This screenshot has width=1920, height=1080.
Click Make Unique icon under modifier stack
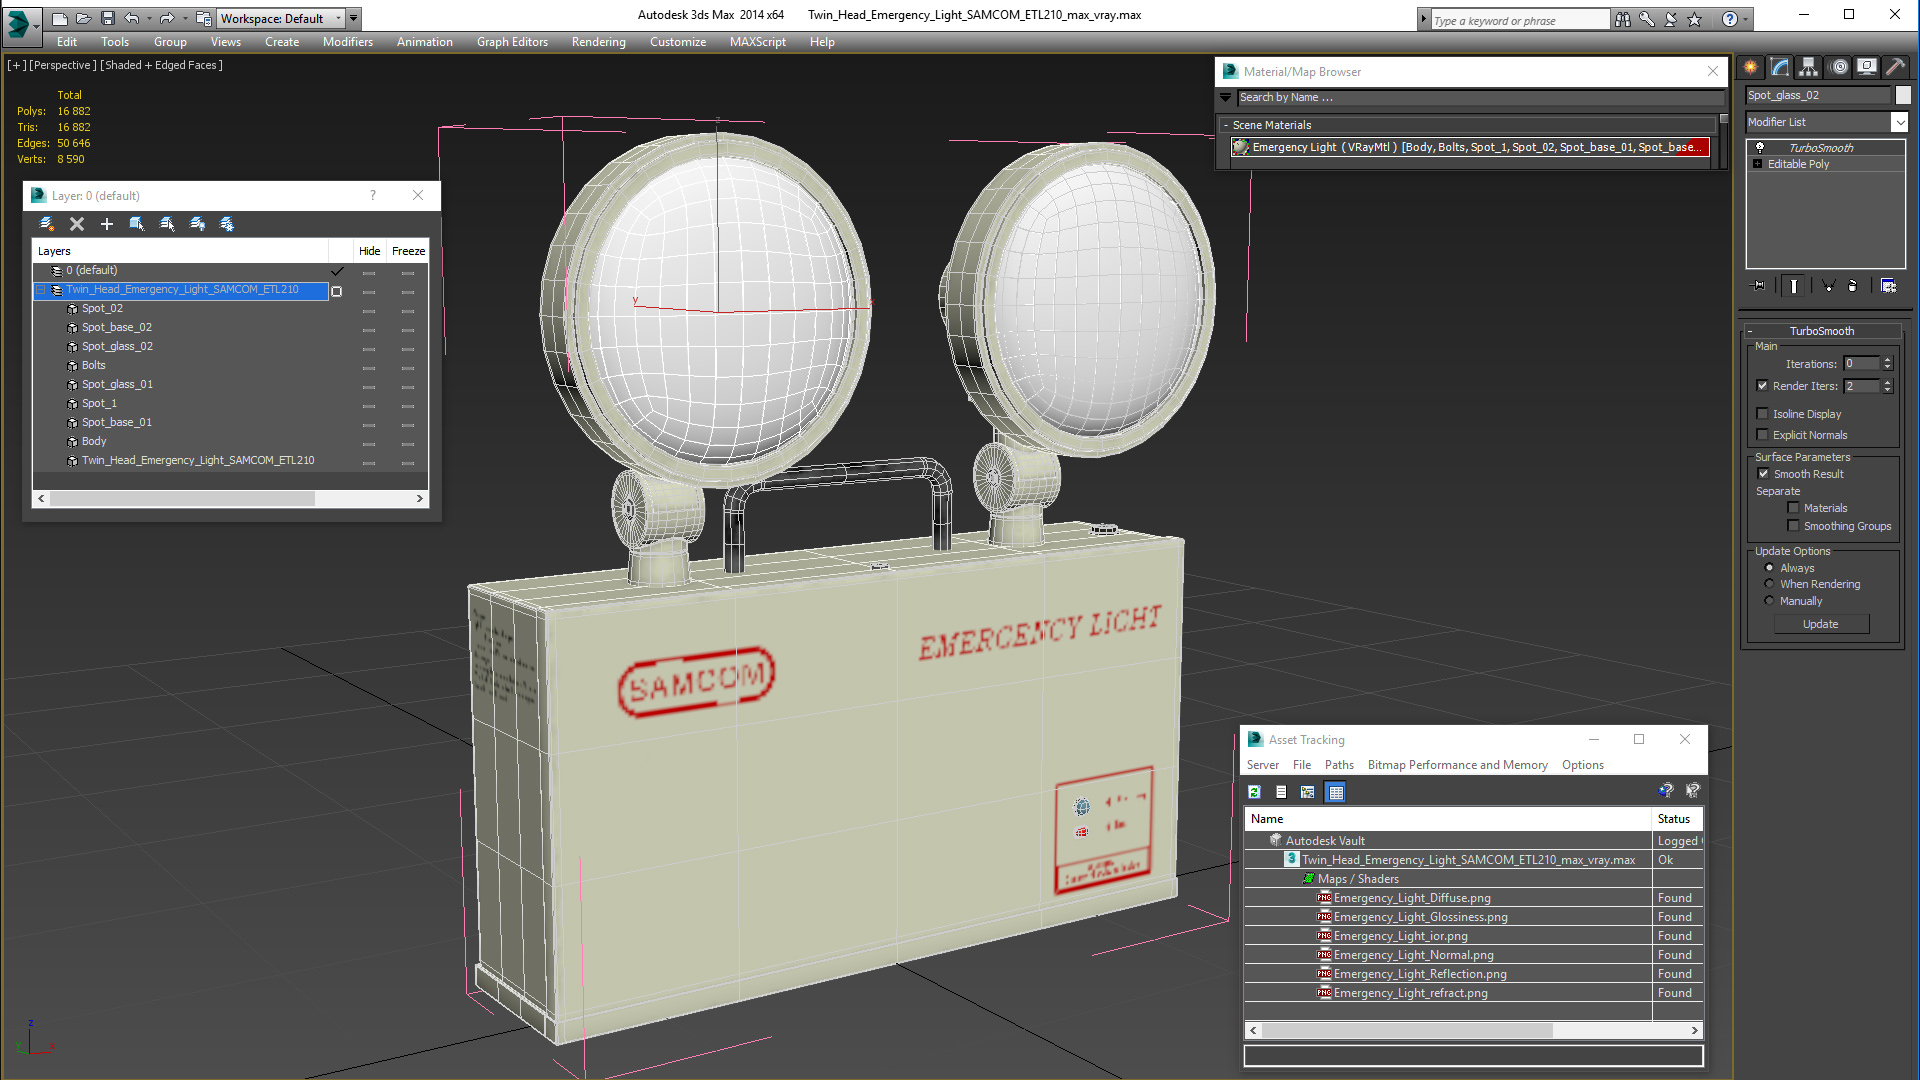[1828, 286]
